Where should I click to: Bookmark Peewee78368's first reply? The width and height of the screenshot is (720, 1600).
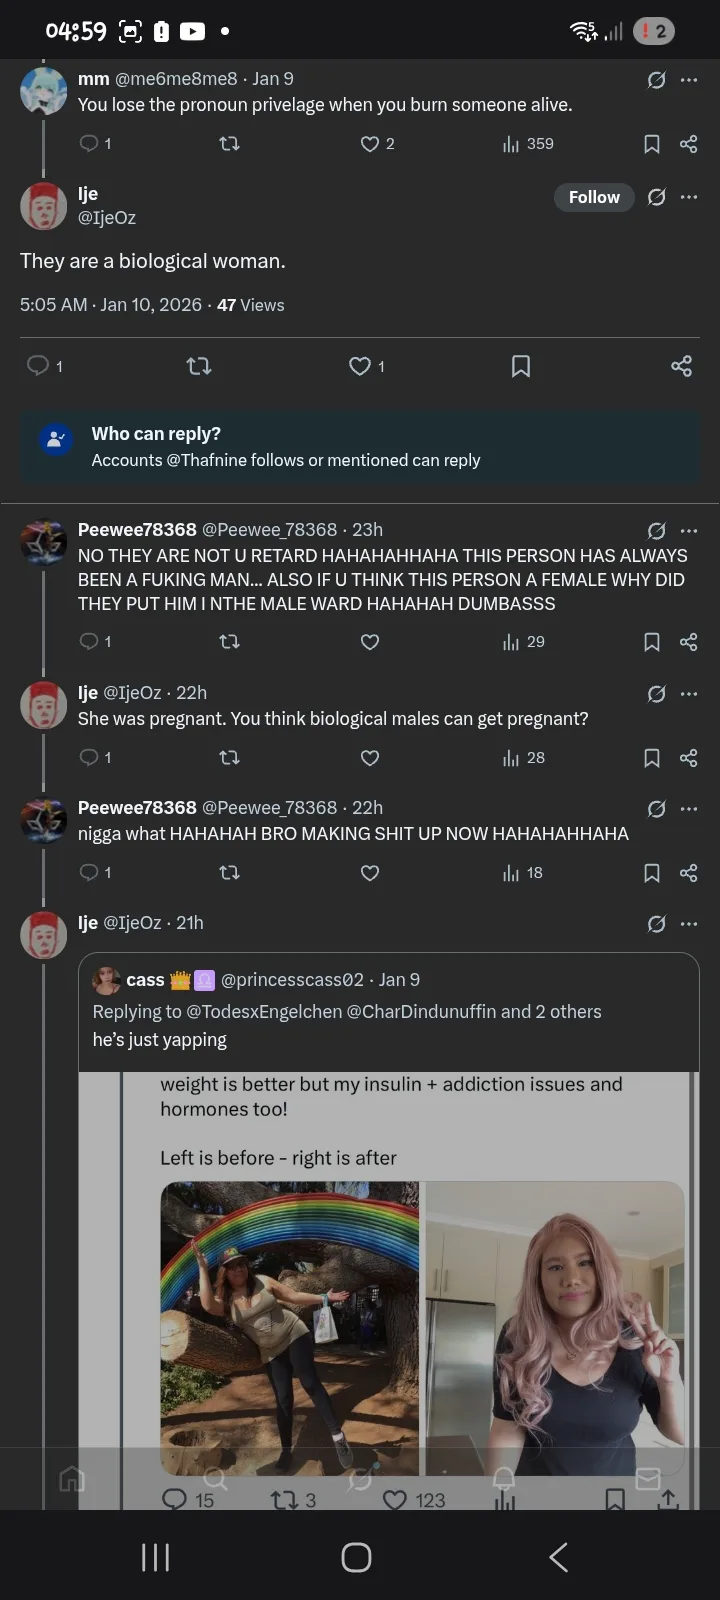652,642
